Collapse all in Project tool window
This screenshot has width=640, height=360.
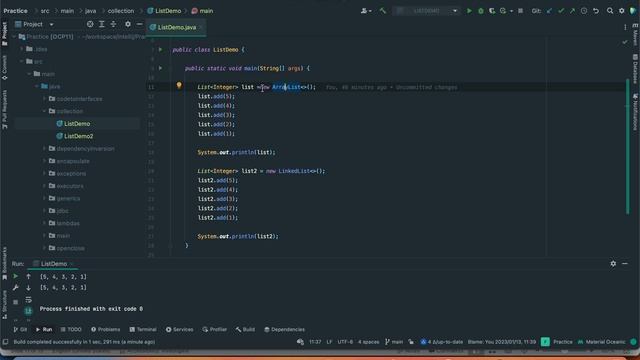pyautogui.click(x=113, y=24)
